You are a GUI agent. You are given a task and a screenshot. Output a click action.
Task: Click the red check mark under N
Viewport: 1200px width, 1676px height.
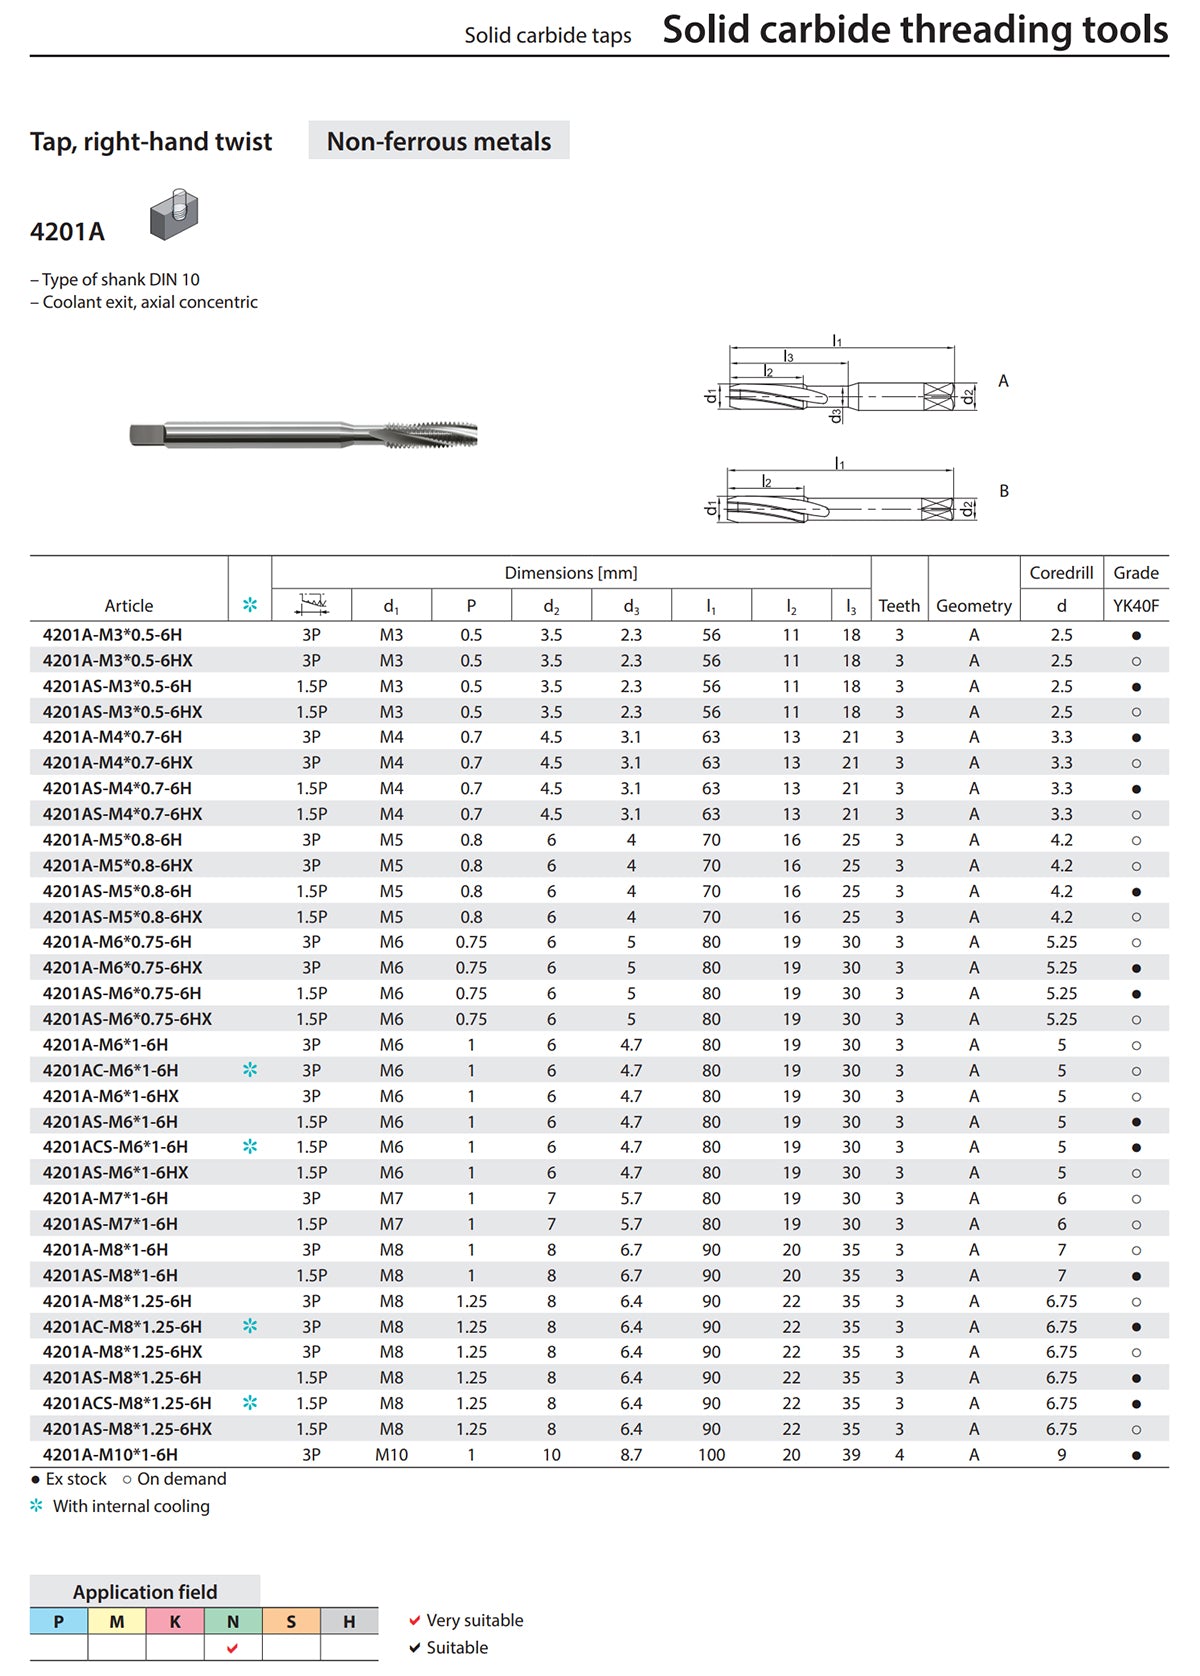[x=233, y=1648]
